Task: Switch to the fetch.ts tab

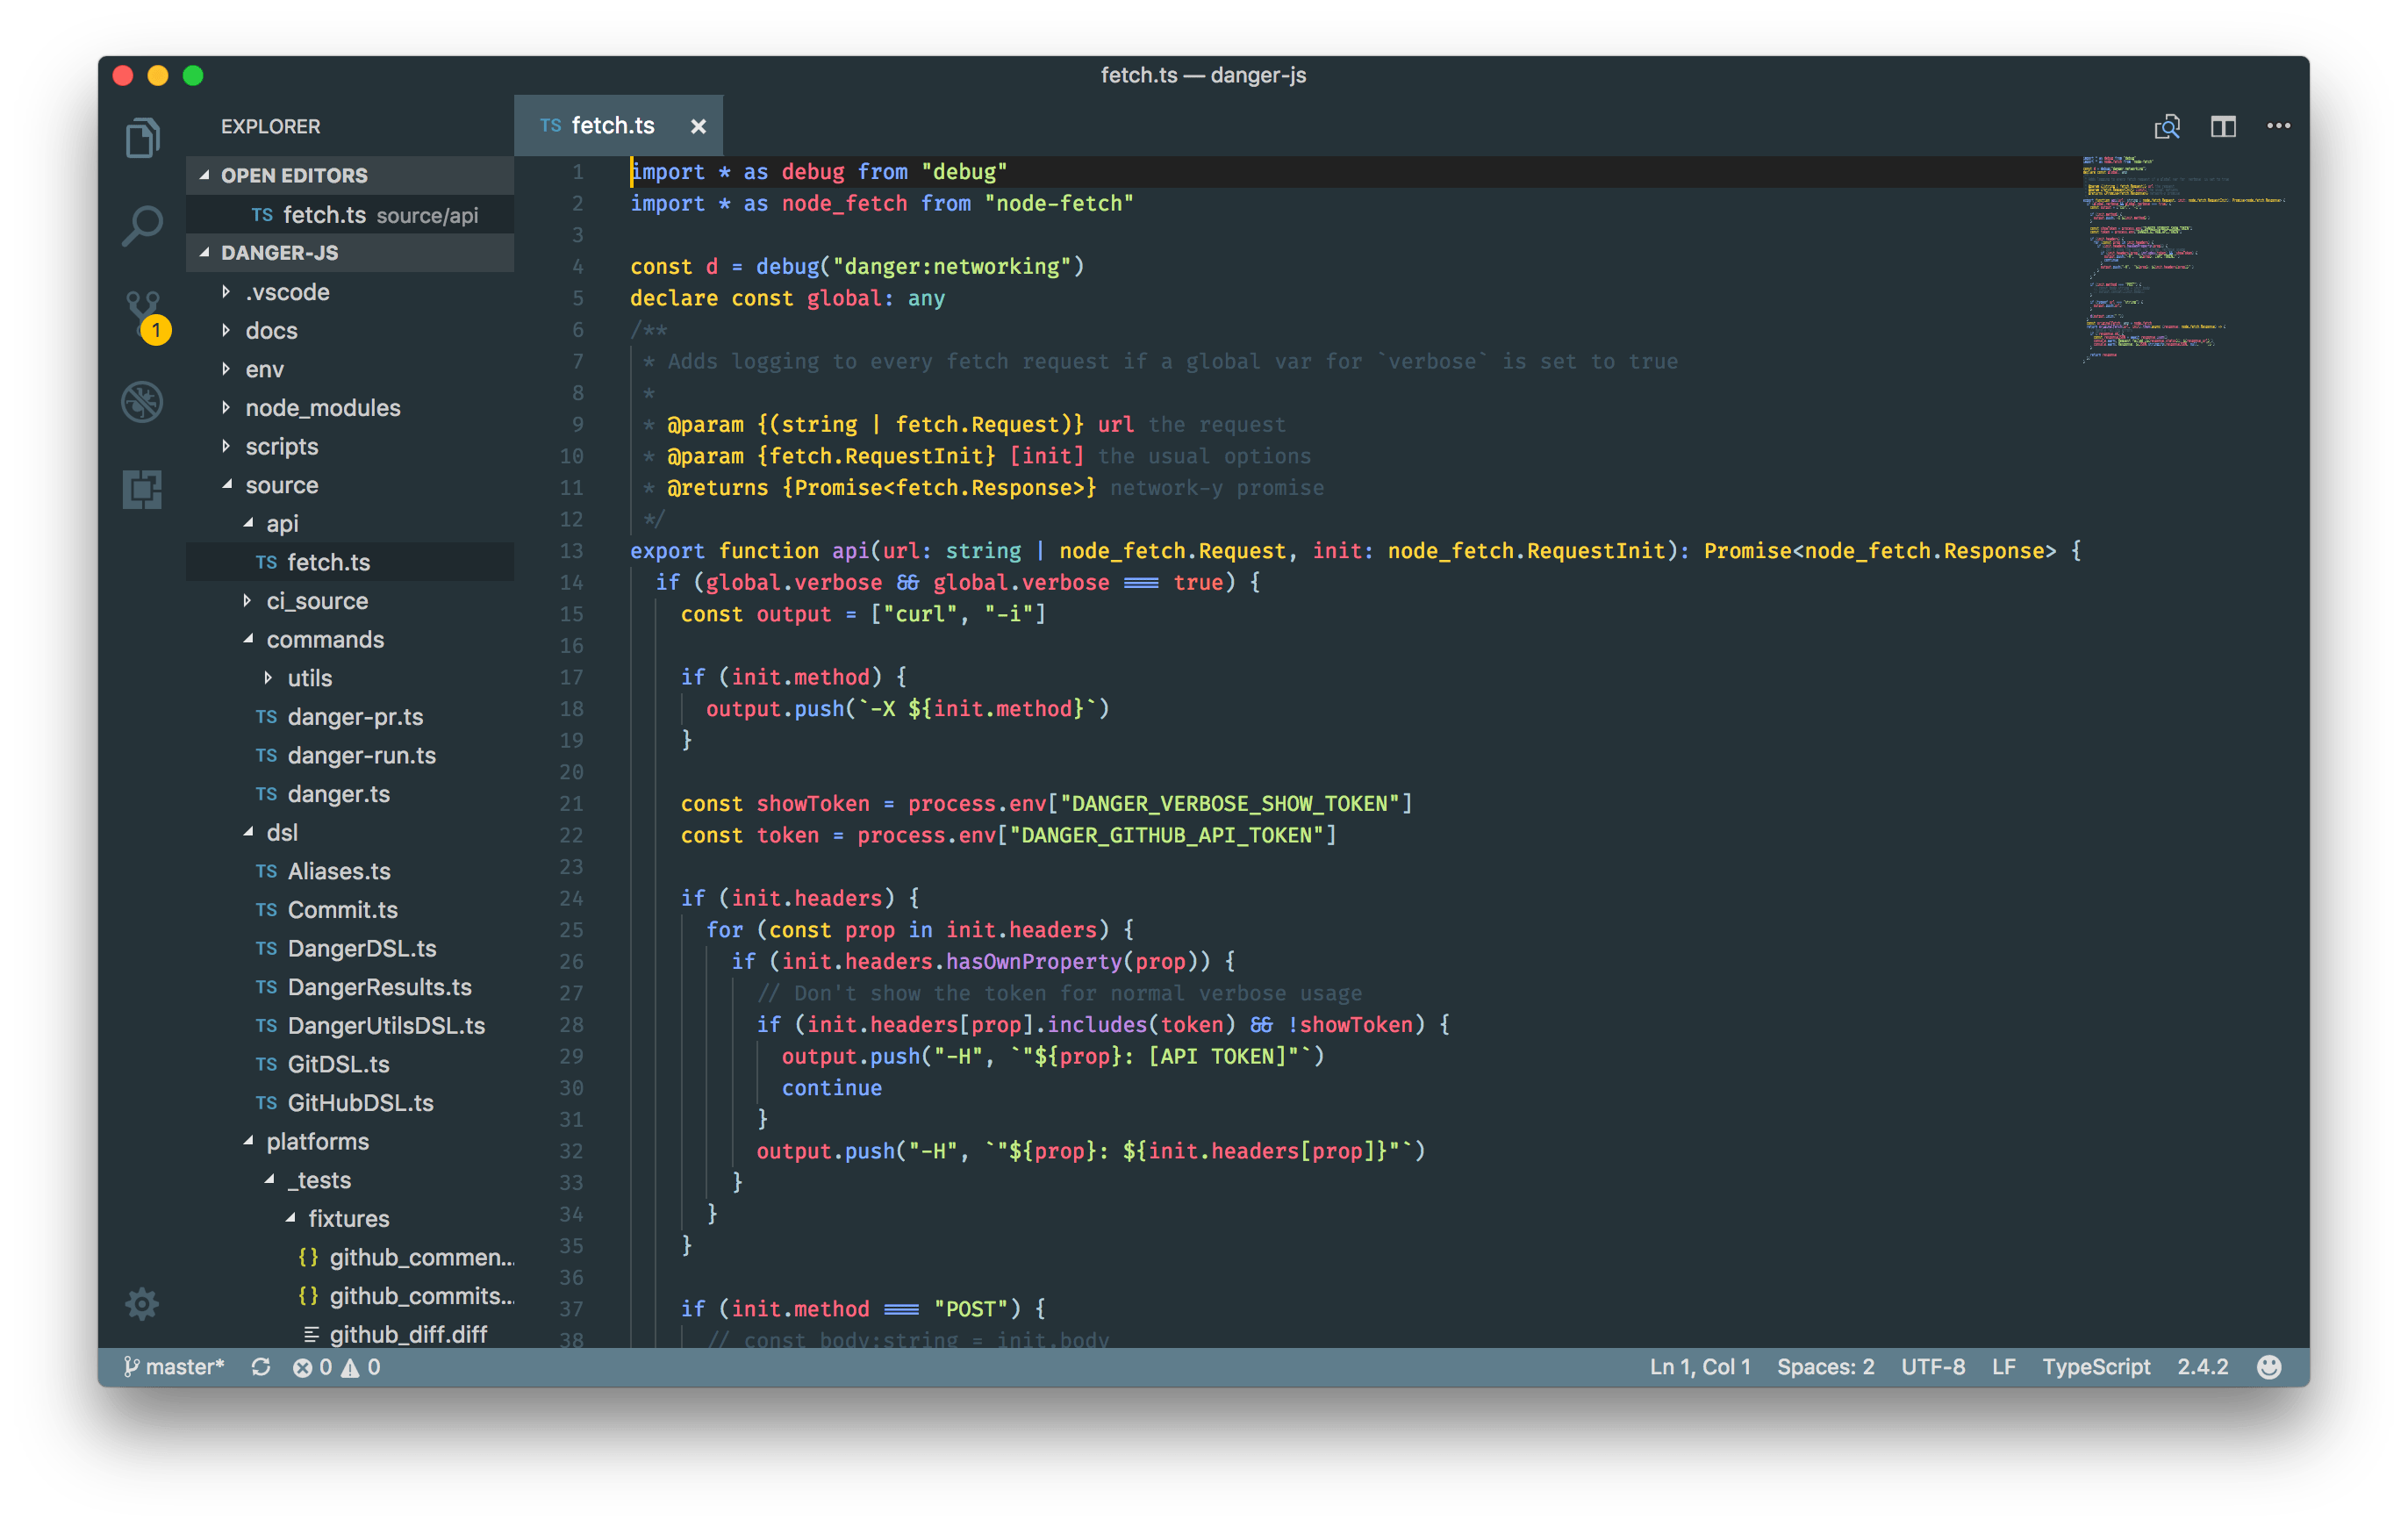Action: (612, 125)
